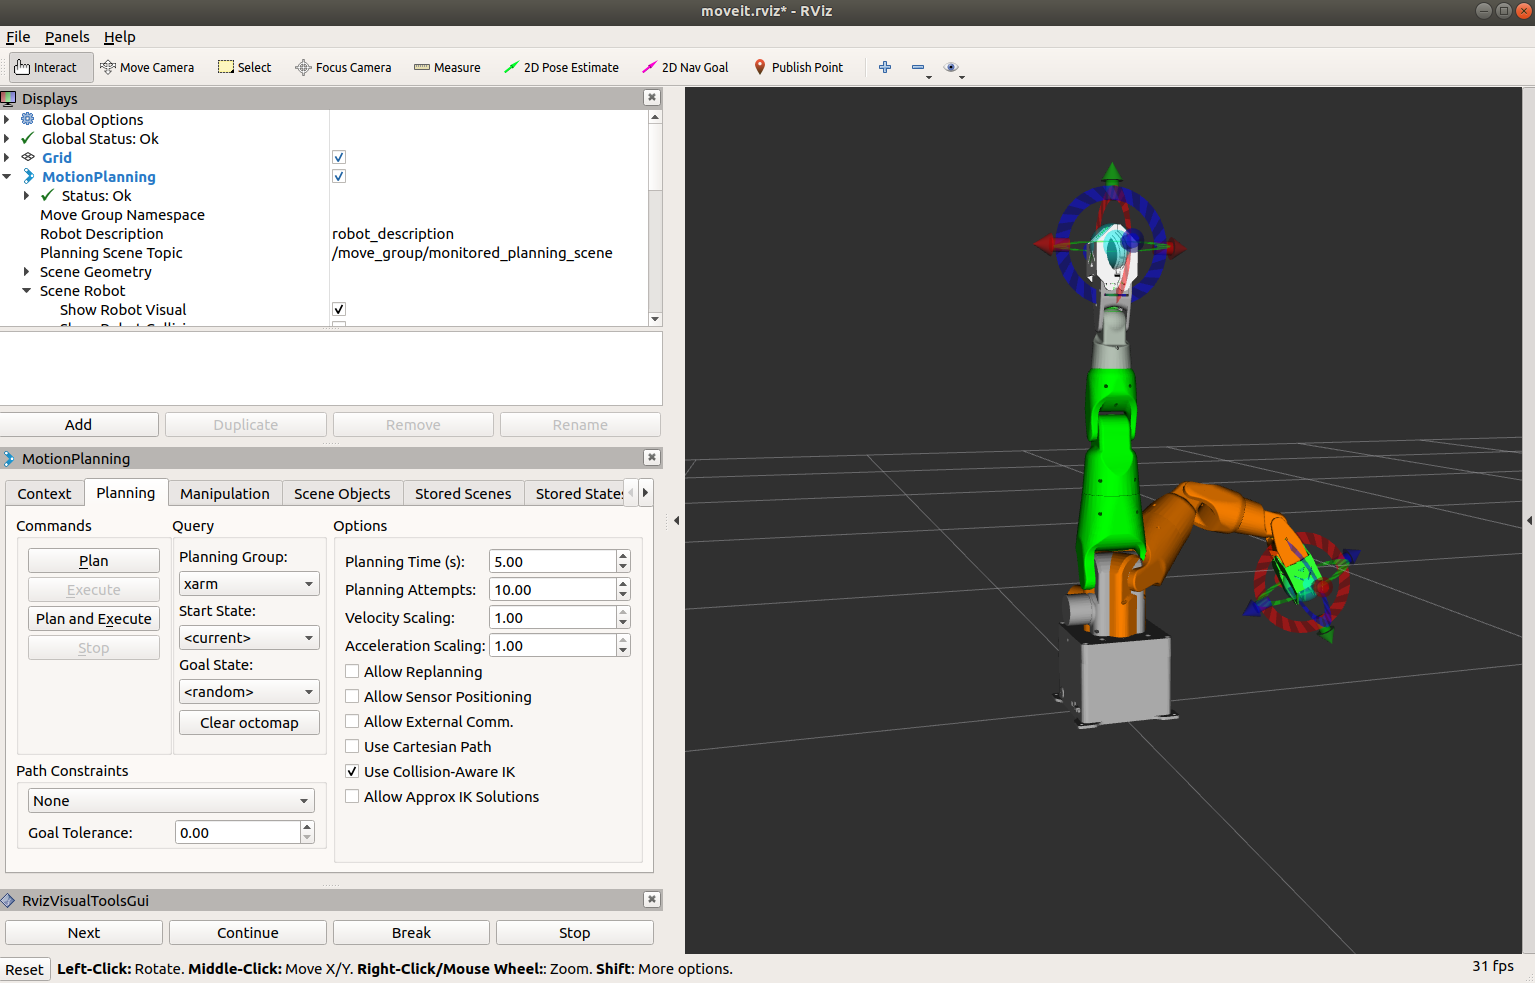Disable Use Collision-Aware IK
The width and height of the screenshot is (1535, 983).
point(352,771)
